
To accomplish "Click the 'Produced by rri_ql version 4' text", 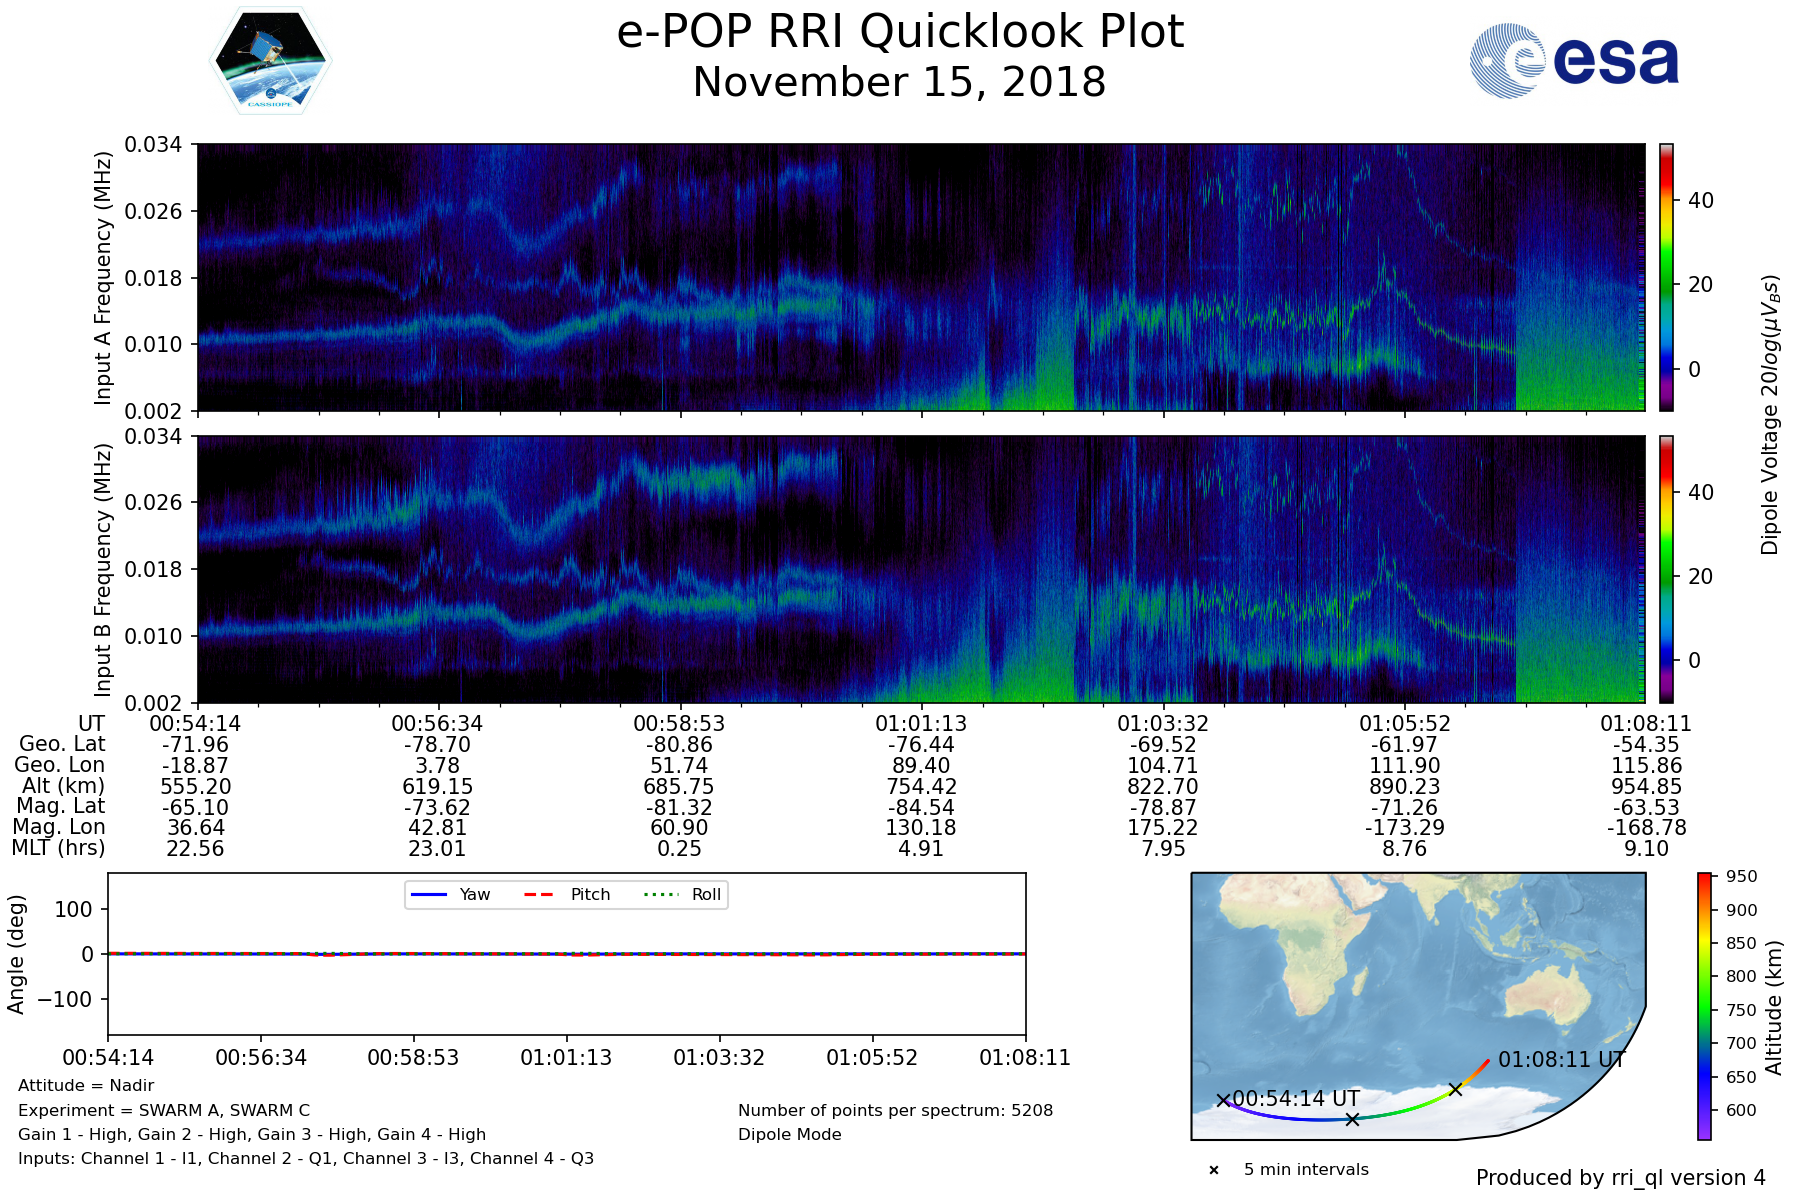I will click(1620, 1178).
